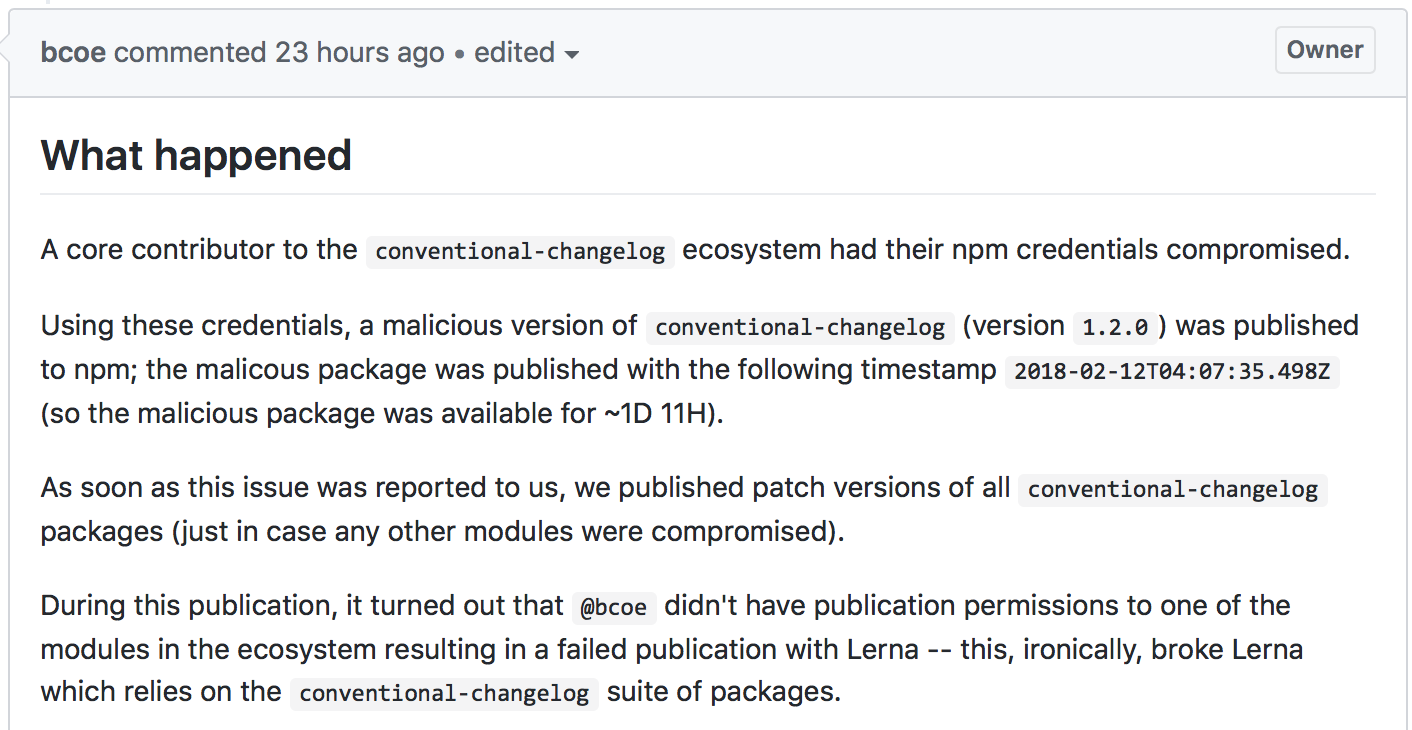This screenshot has height=730, width=1412.
Task: Click conventional-changelog in the patch versions sentence
Action: pyautogui.click(x=1172, y=490)
